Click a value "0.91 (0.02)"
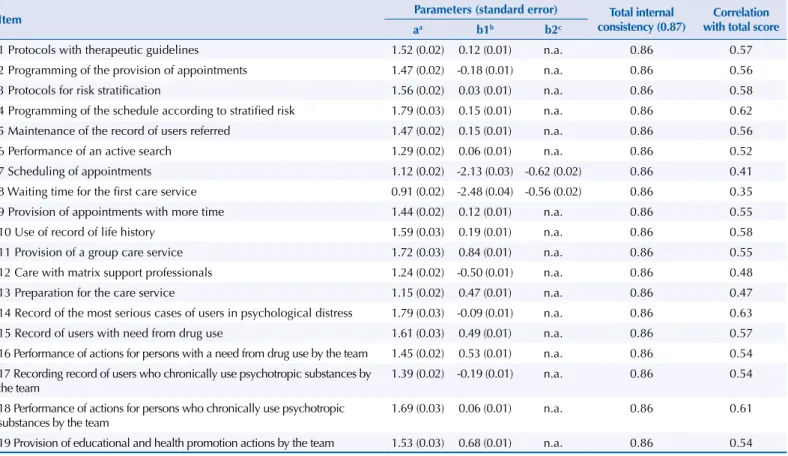 pyautogui.click(x=418, y=192)
